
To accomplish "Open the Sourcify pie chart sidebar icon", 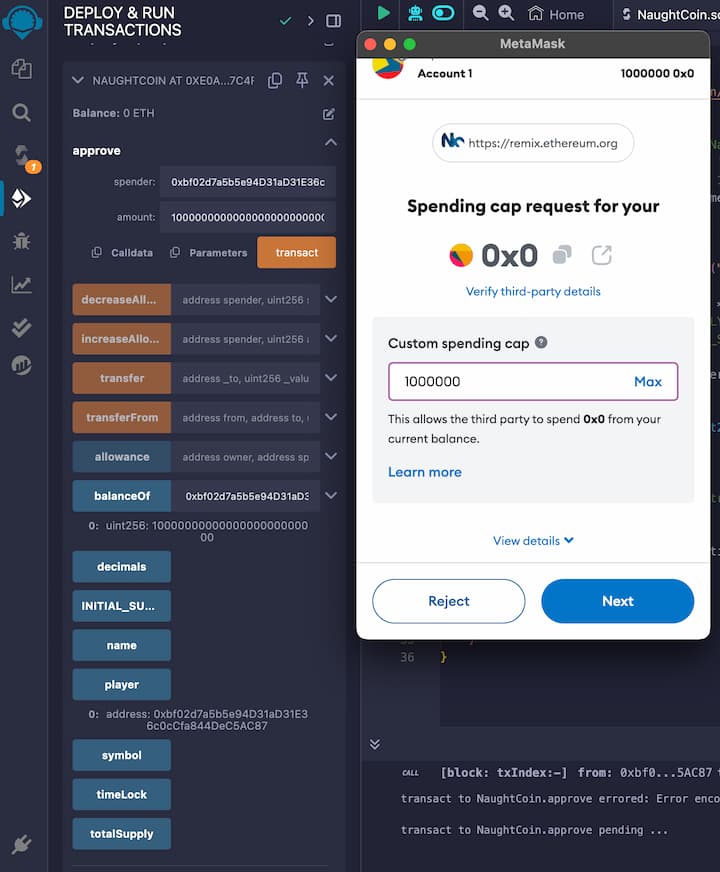I will pyautogui.click(x=22, y=365).
